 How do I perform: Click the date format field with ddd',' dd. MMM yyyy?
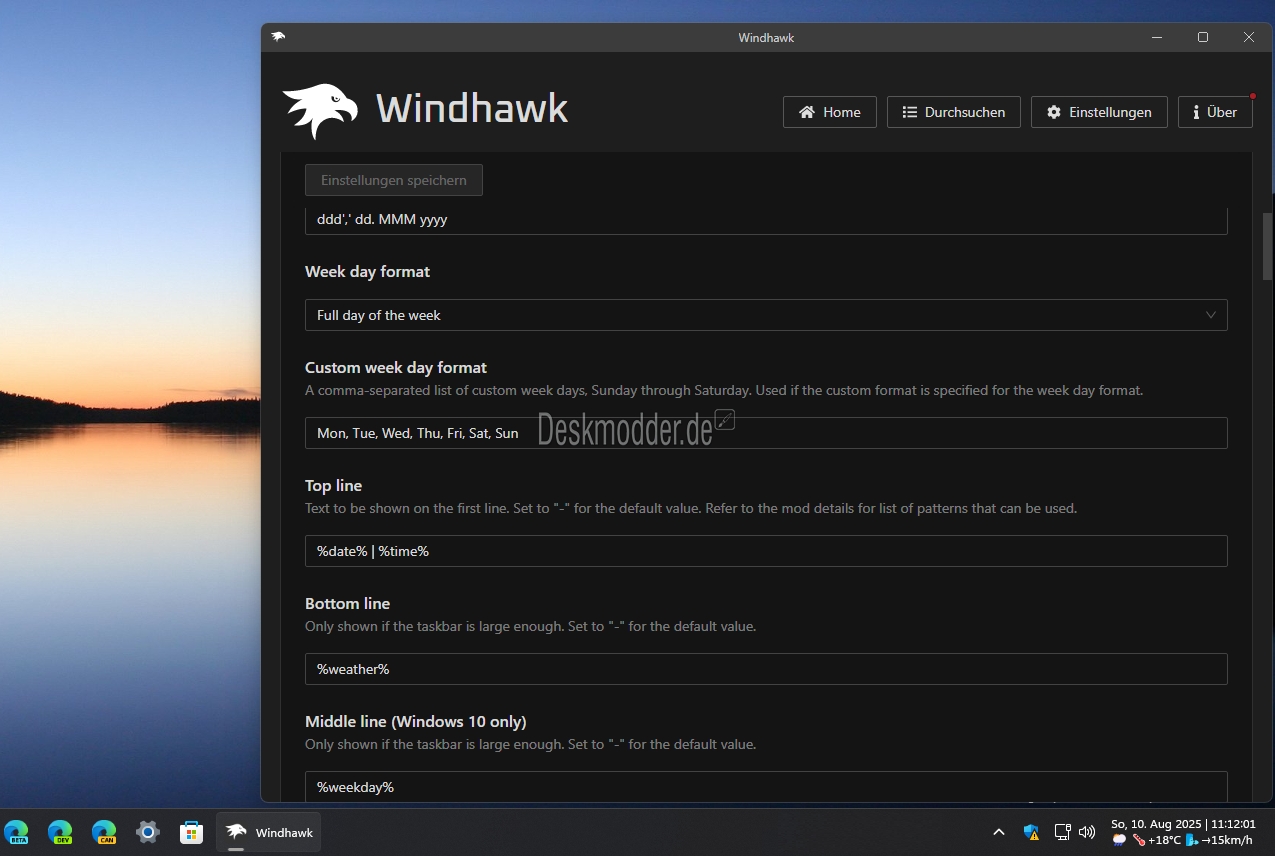click(x=766, y=220)
